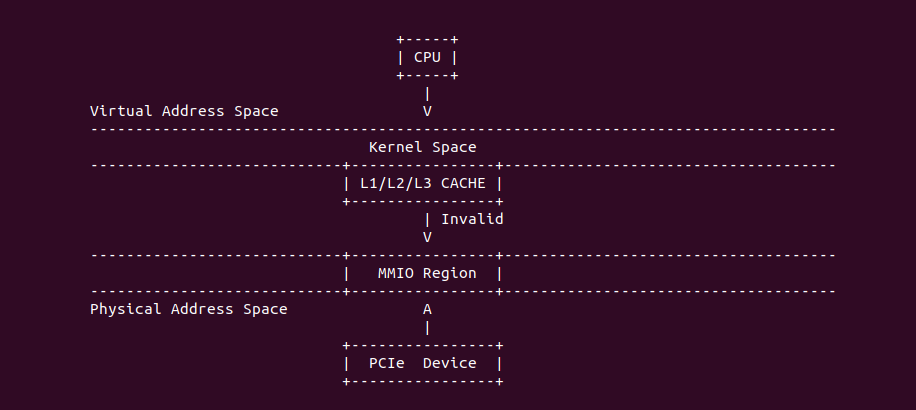This screenshot has height=410, width=916.
Task: Click the L1/L2/L3 CACHE box label
Action: pos(422,184)
